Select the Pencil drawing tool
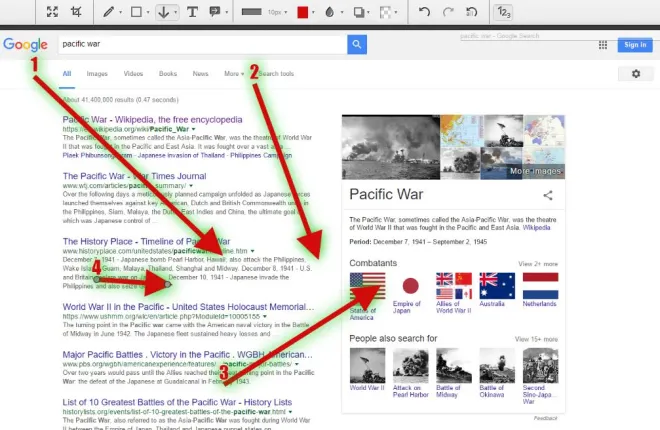This screenshot has width=660, height=430. coord(109,12)
